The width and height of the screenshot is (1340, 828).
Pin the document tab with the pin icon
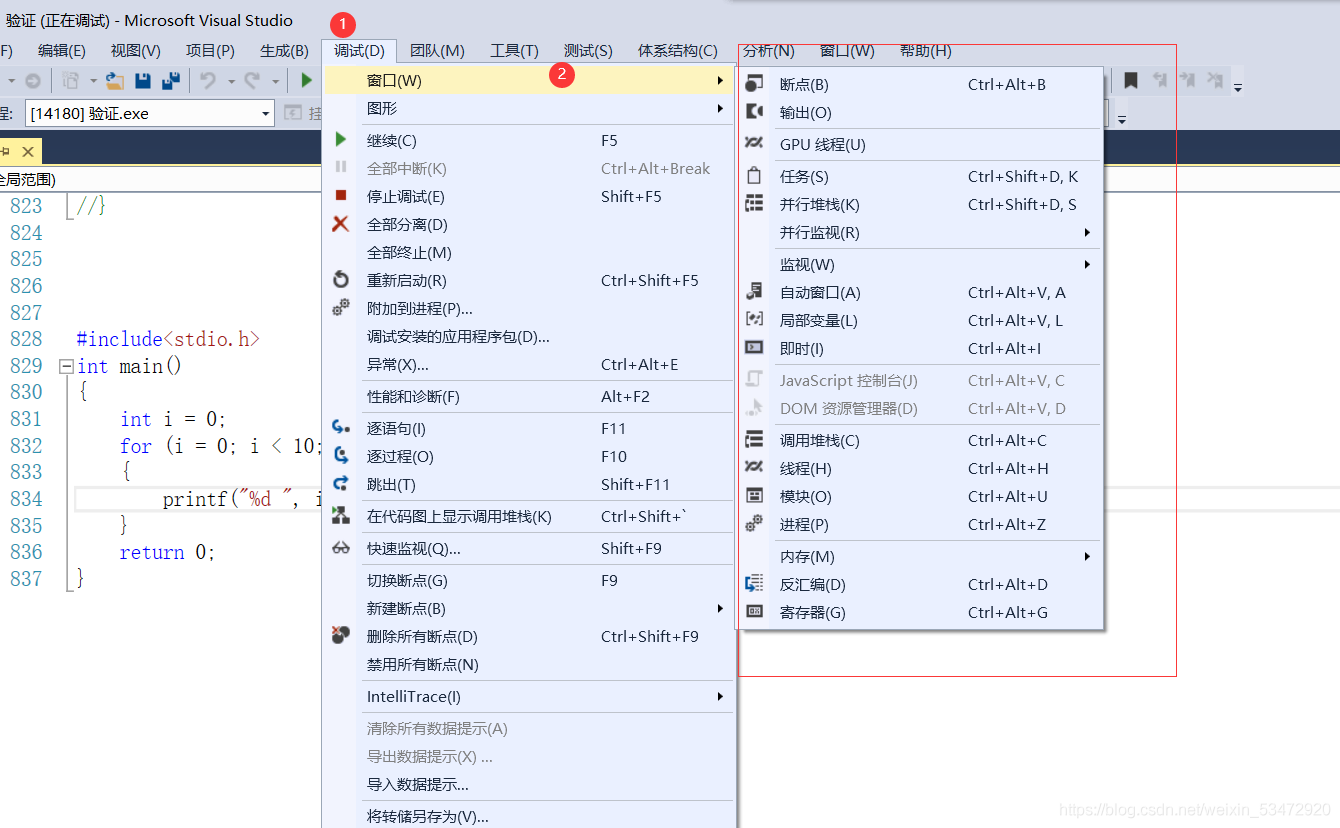(5, 152)
